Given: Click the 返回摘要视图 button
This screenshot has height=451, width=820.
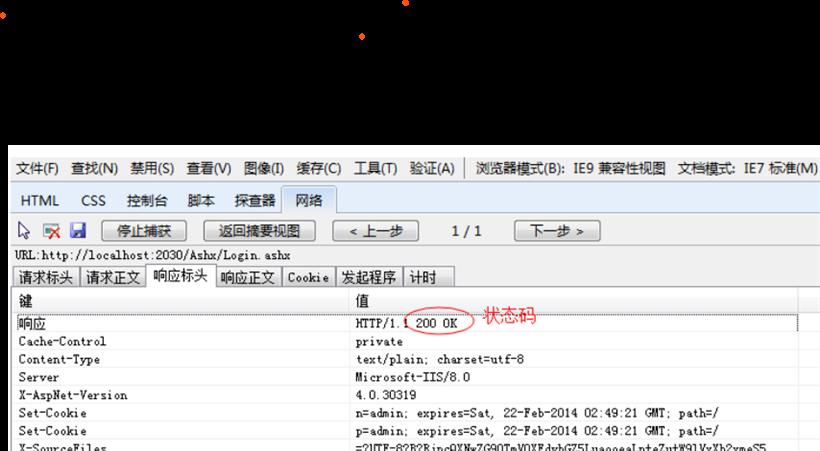Looking at the screenshot, I should click(x=259, y=231).
